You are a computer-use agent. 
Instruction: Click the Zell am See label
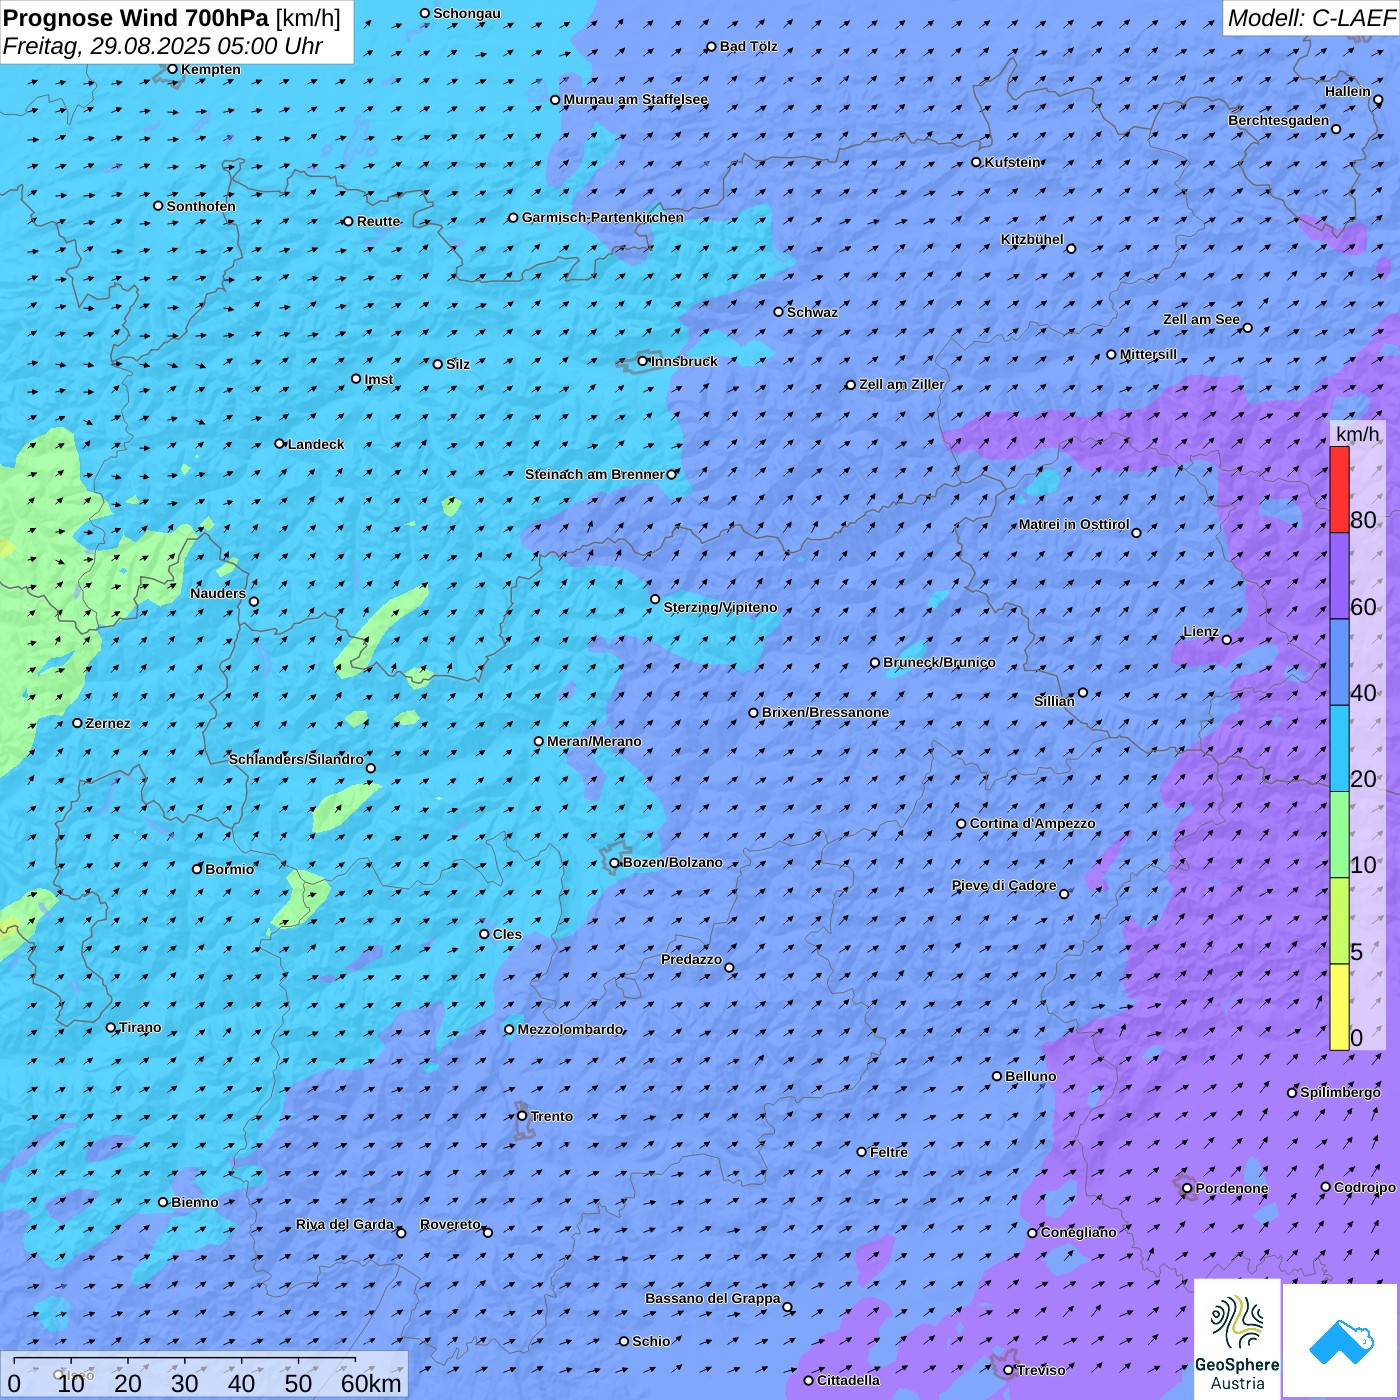1201,319
